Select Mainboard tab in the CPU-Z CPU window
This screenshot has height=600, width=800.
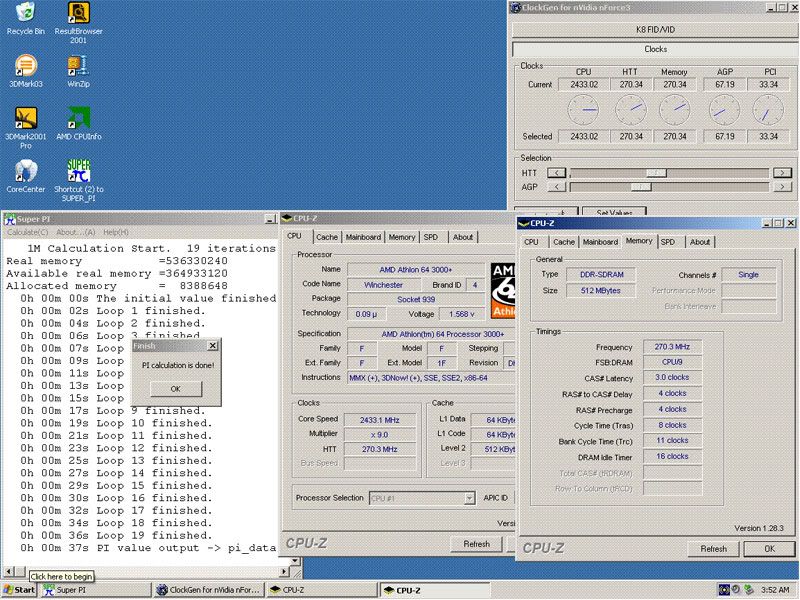tap(363, 237)
